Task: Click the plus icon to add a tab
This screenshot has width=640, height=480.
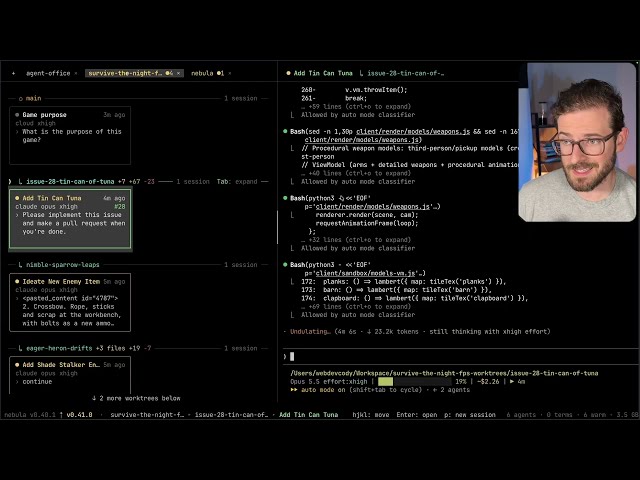Action: click(13, 73)
